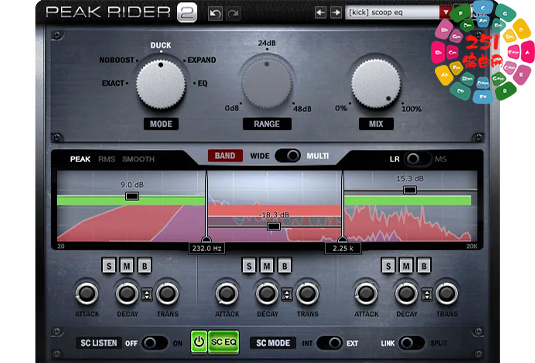This screenshot has height=363, width=535.
Task: Mute the mid band with M button
Action: pyautogui.click(x=267, y=265)
